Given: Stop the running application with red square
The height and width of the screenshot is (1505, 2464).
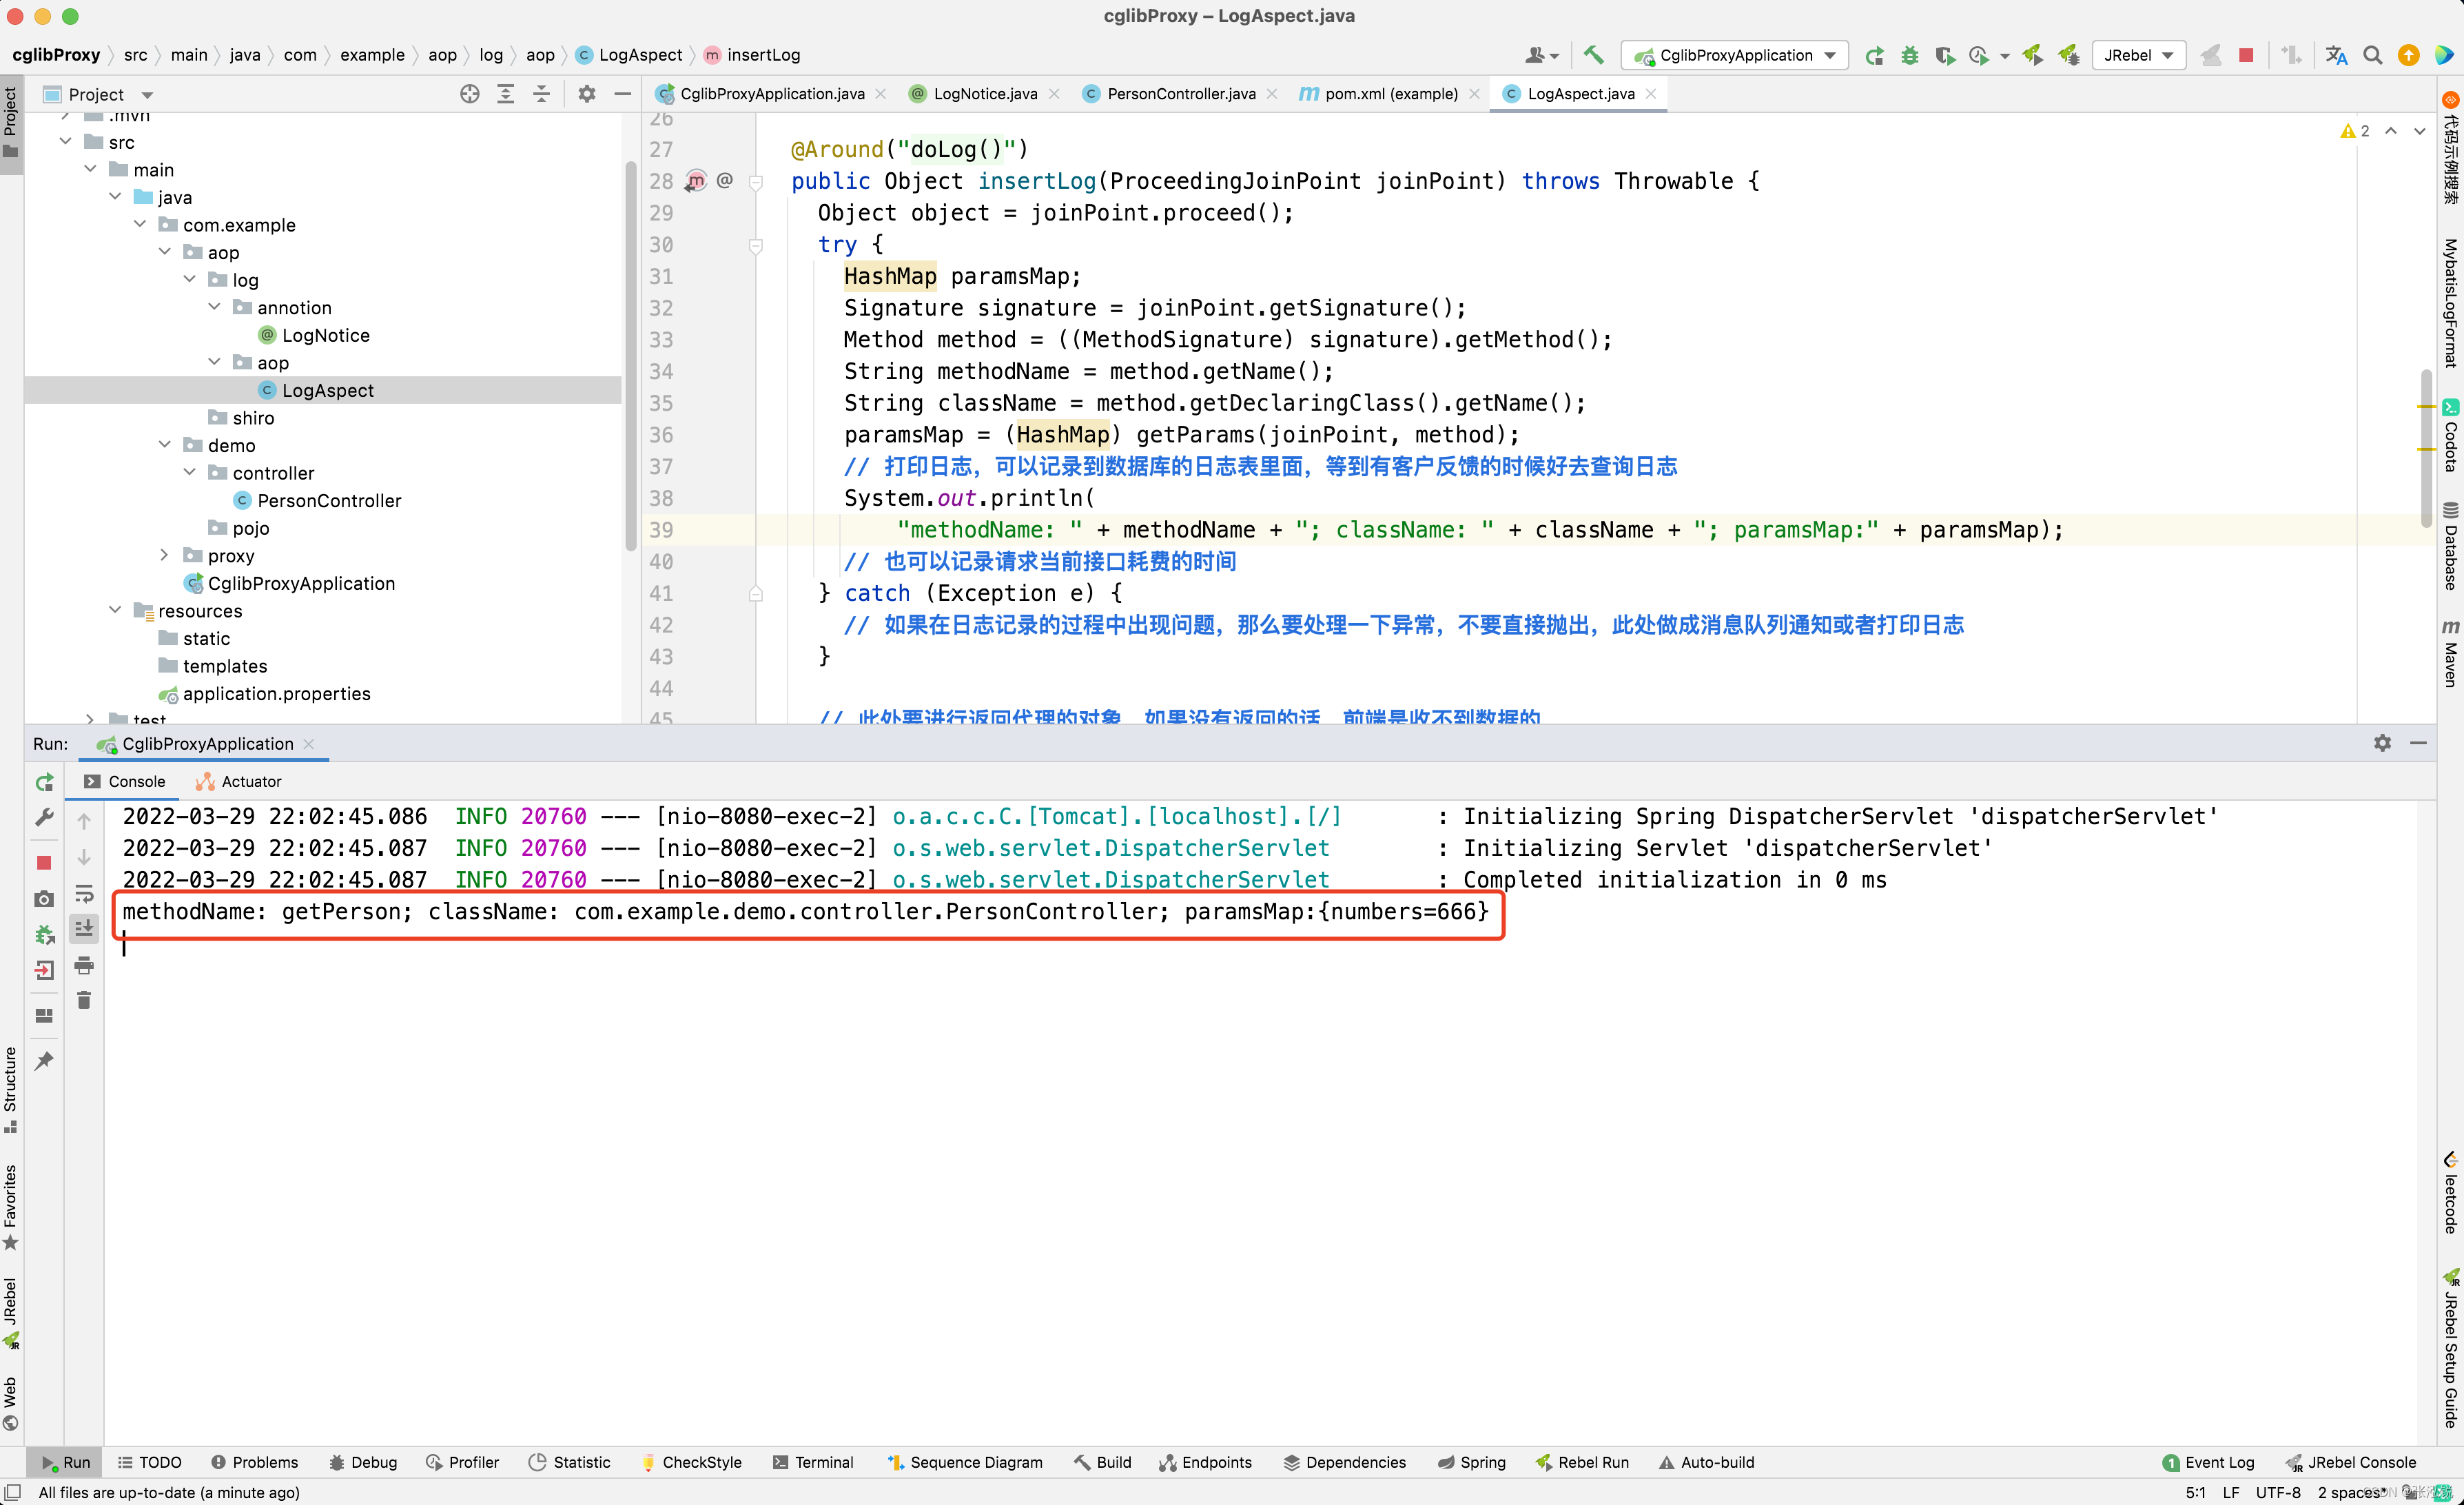Looking at the screenshot, I should coord(2245,55).
